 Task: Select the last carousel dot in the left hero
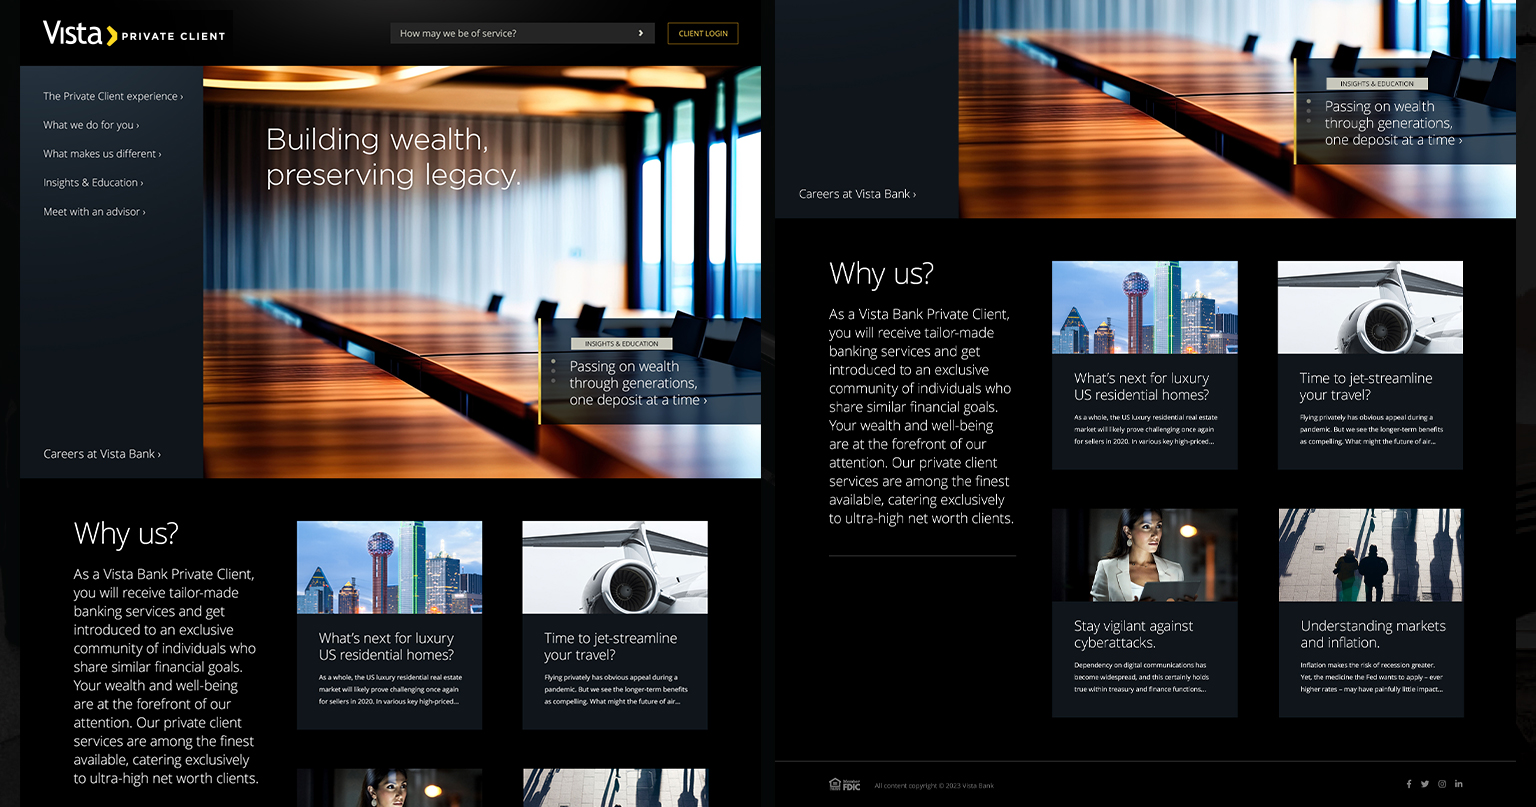[x=553, y=381]
